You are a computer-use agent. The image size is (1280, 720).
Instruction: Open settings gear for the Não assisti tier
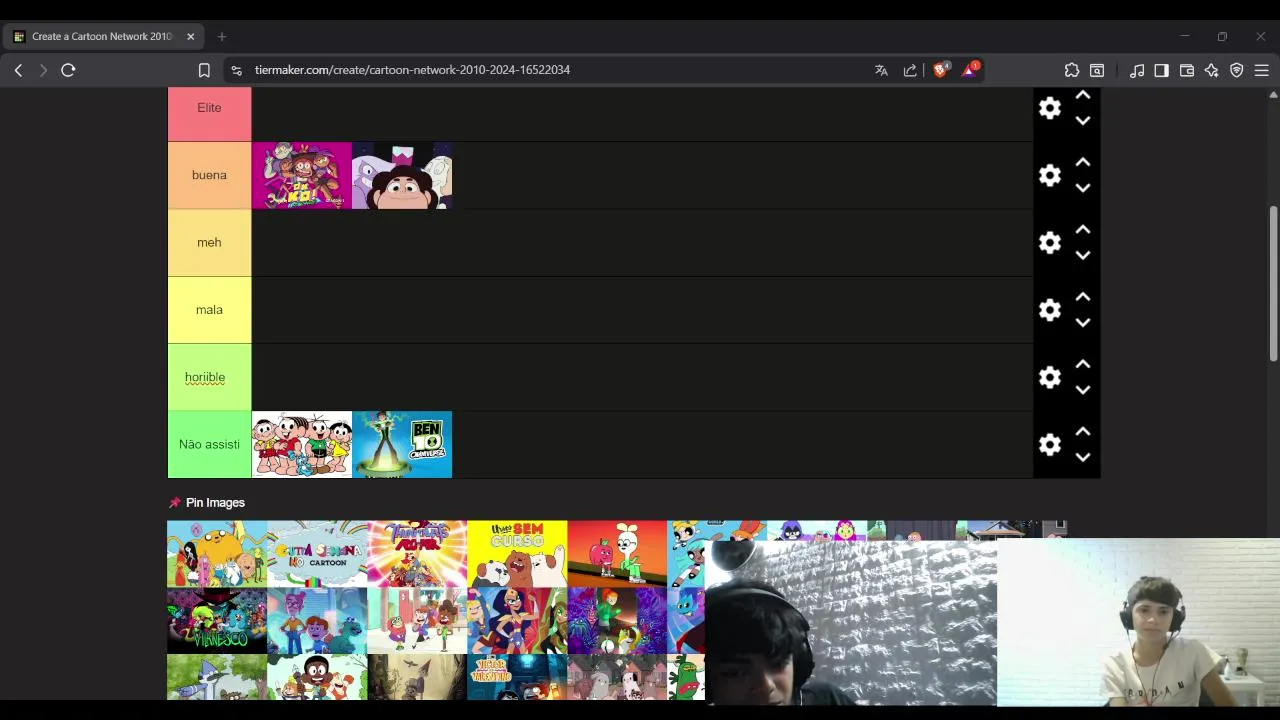pyautogui.click(x=1049, y=445)
